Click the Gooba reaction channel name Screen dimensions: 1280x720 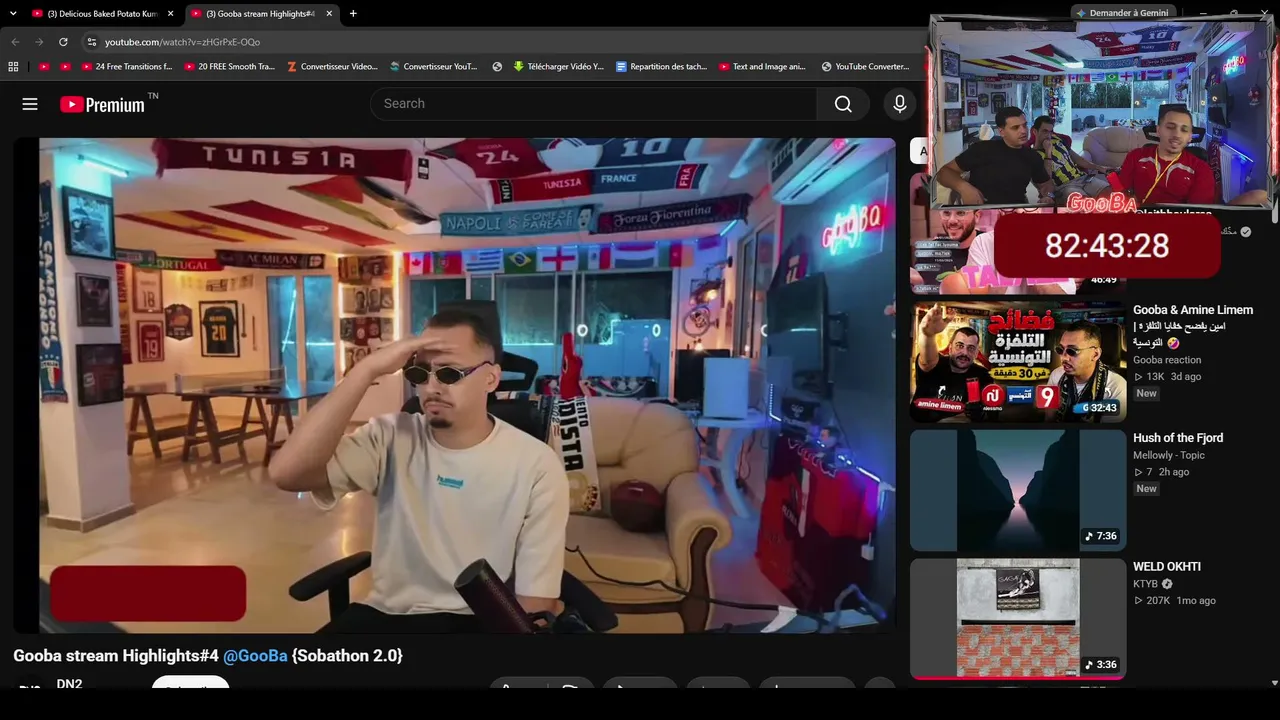pos(1167,360)
